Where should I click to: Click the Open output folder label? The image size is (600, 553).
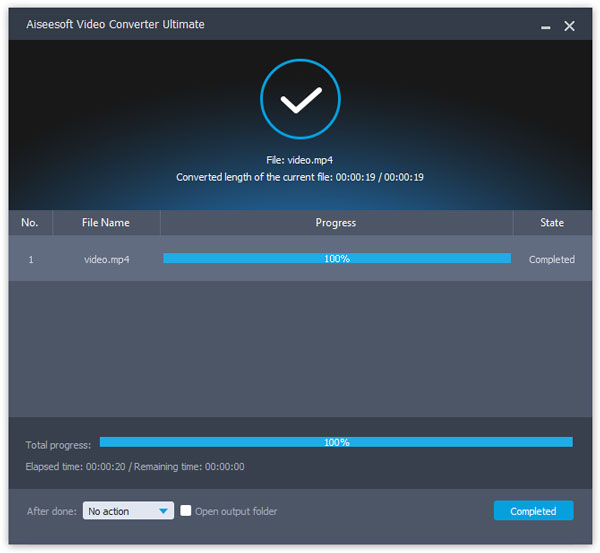tap(236, 512)
